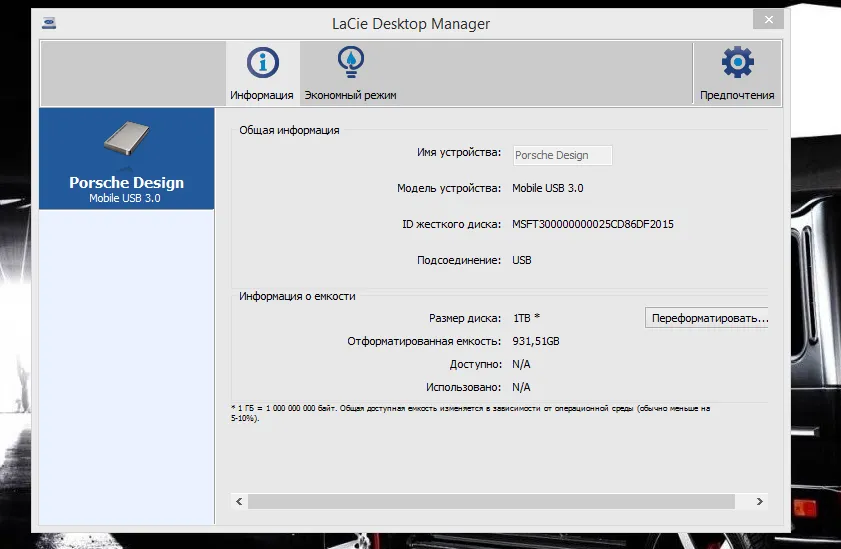This screenshot has height=549, width=841.
Task: Switch to the Информация tab label
Action: click(262, 95)
